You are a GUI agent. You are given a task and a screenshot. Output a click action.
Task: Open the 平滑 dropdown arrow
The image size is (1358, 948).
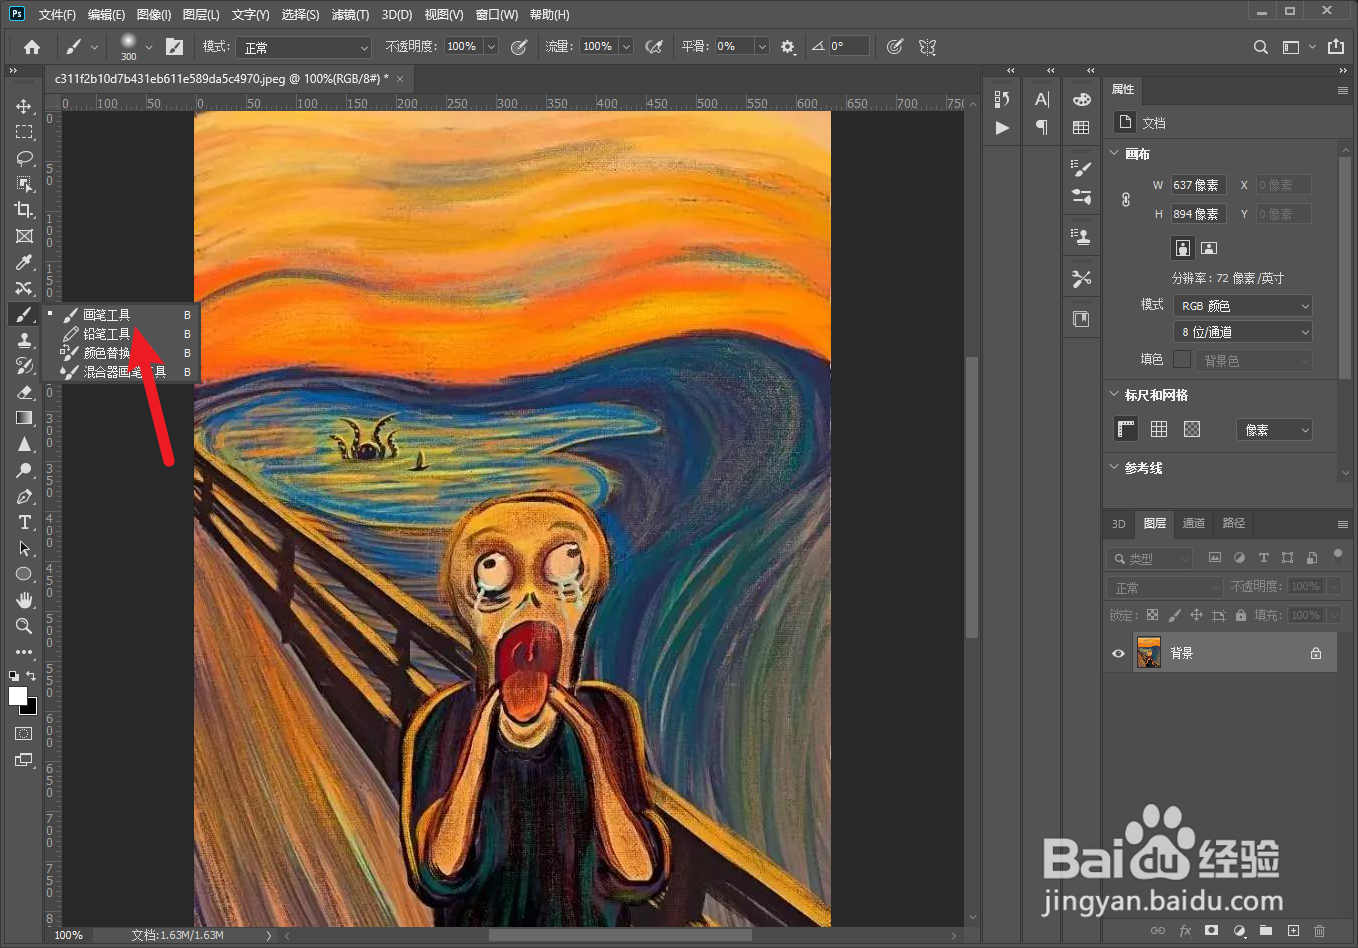tap(762, 47)
